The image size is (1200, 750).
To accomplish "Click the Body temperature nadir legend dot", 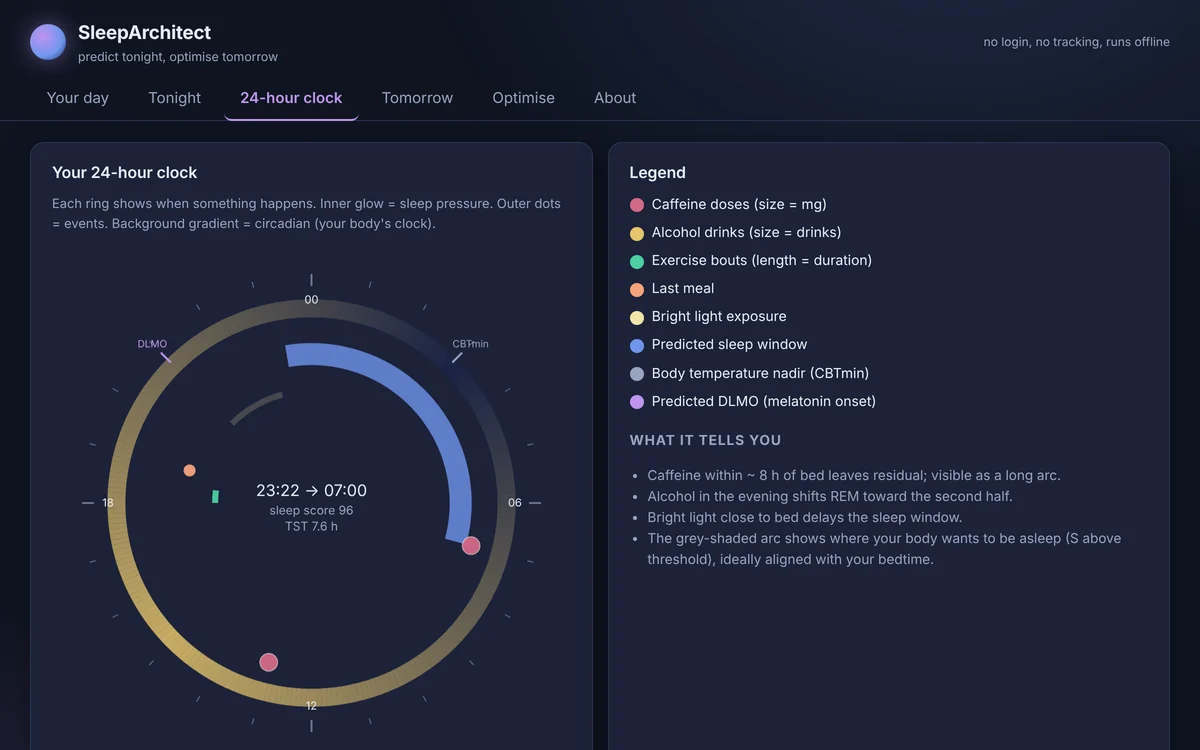I will click(637, 373).
